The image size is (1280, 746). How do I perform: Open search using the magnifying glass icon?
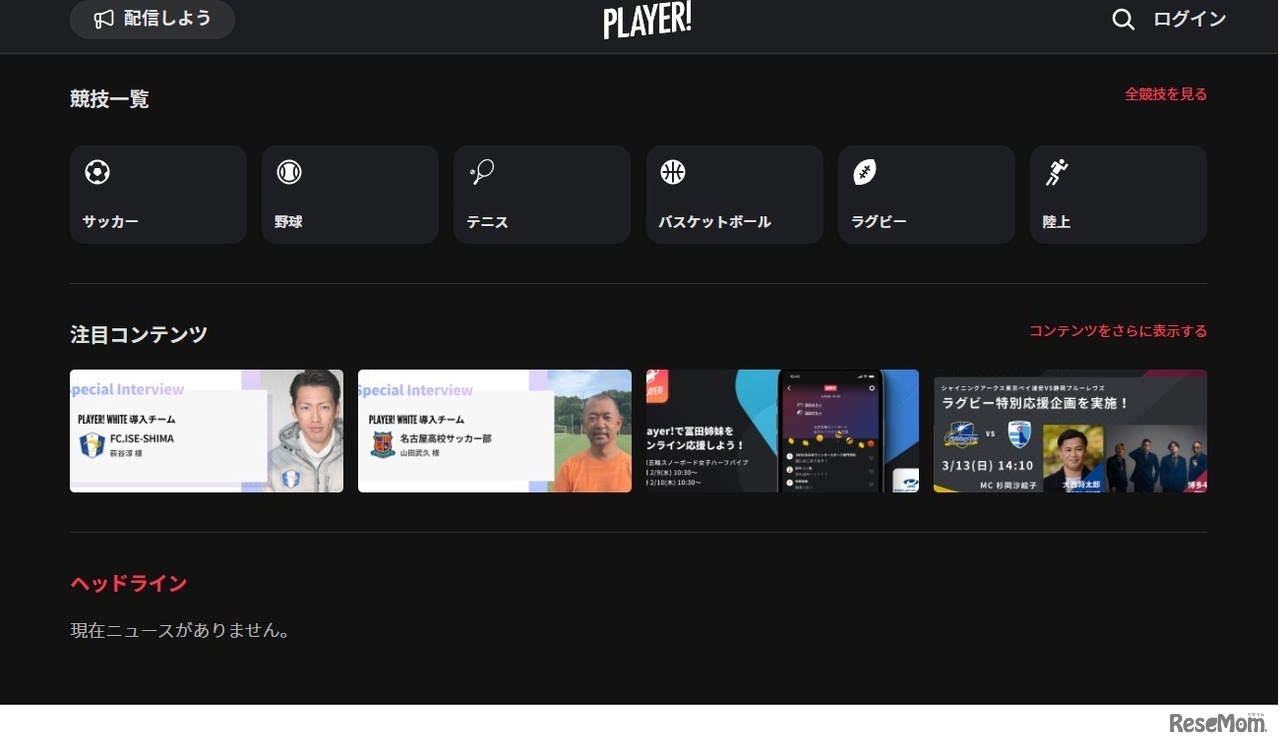(x=1122, y=19)
